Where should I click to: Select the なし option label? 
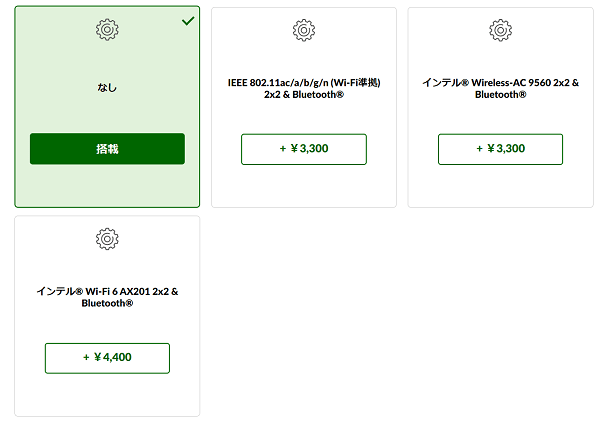pos(107,88)
